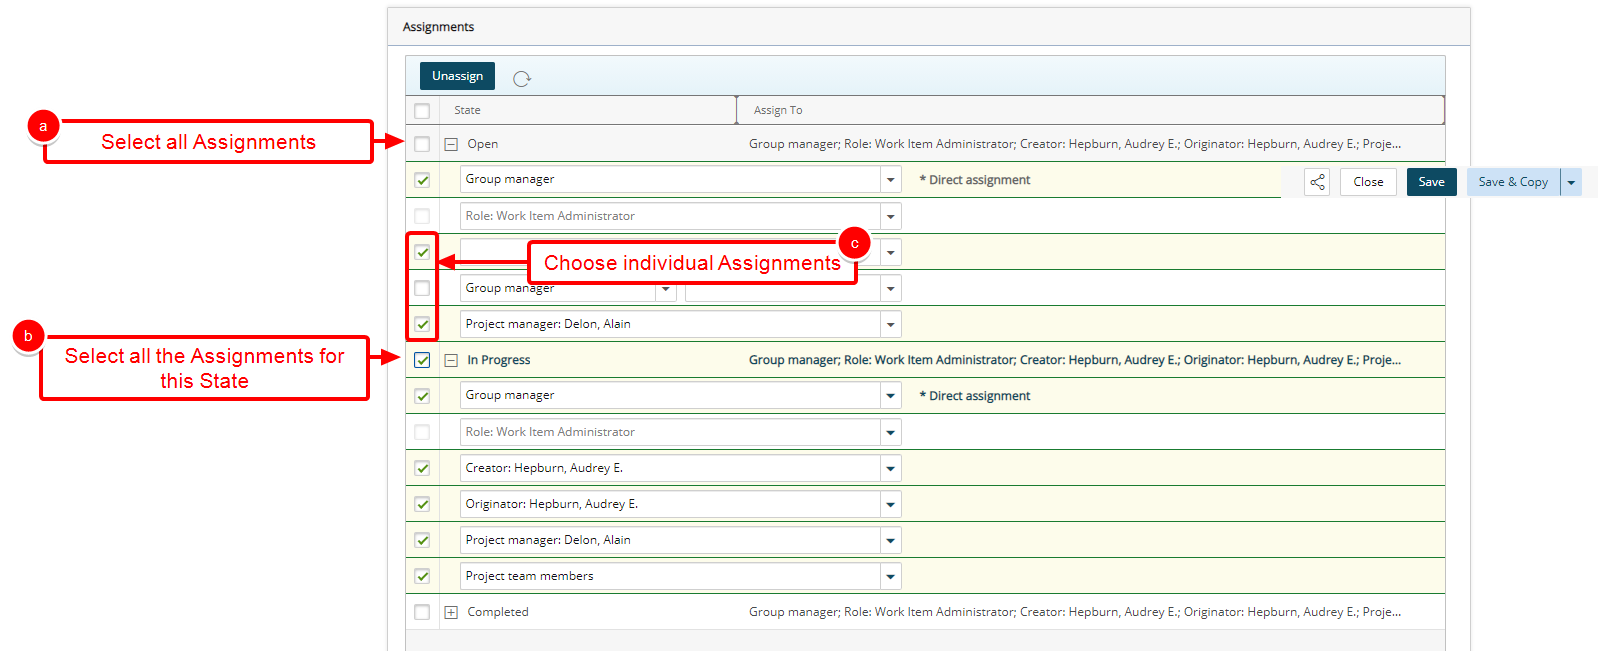
Task: Check the Completed state row checkbox
Action: click(422, 612)
